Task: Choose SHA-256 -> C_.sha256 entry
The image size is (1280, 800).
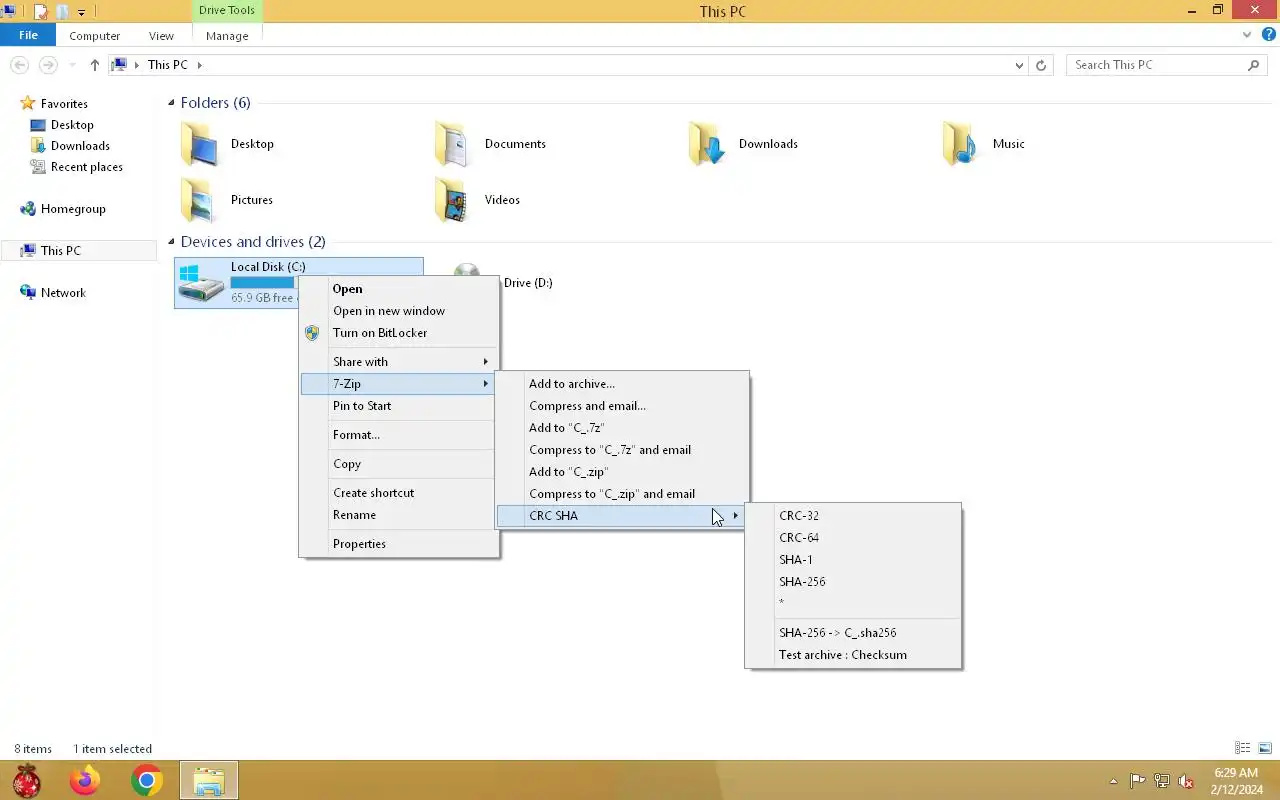Action: 853,633
